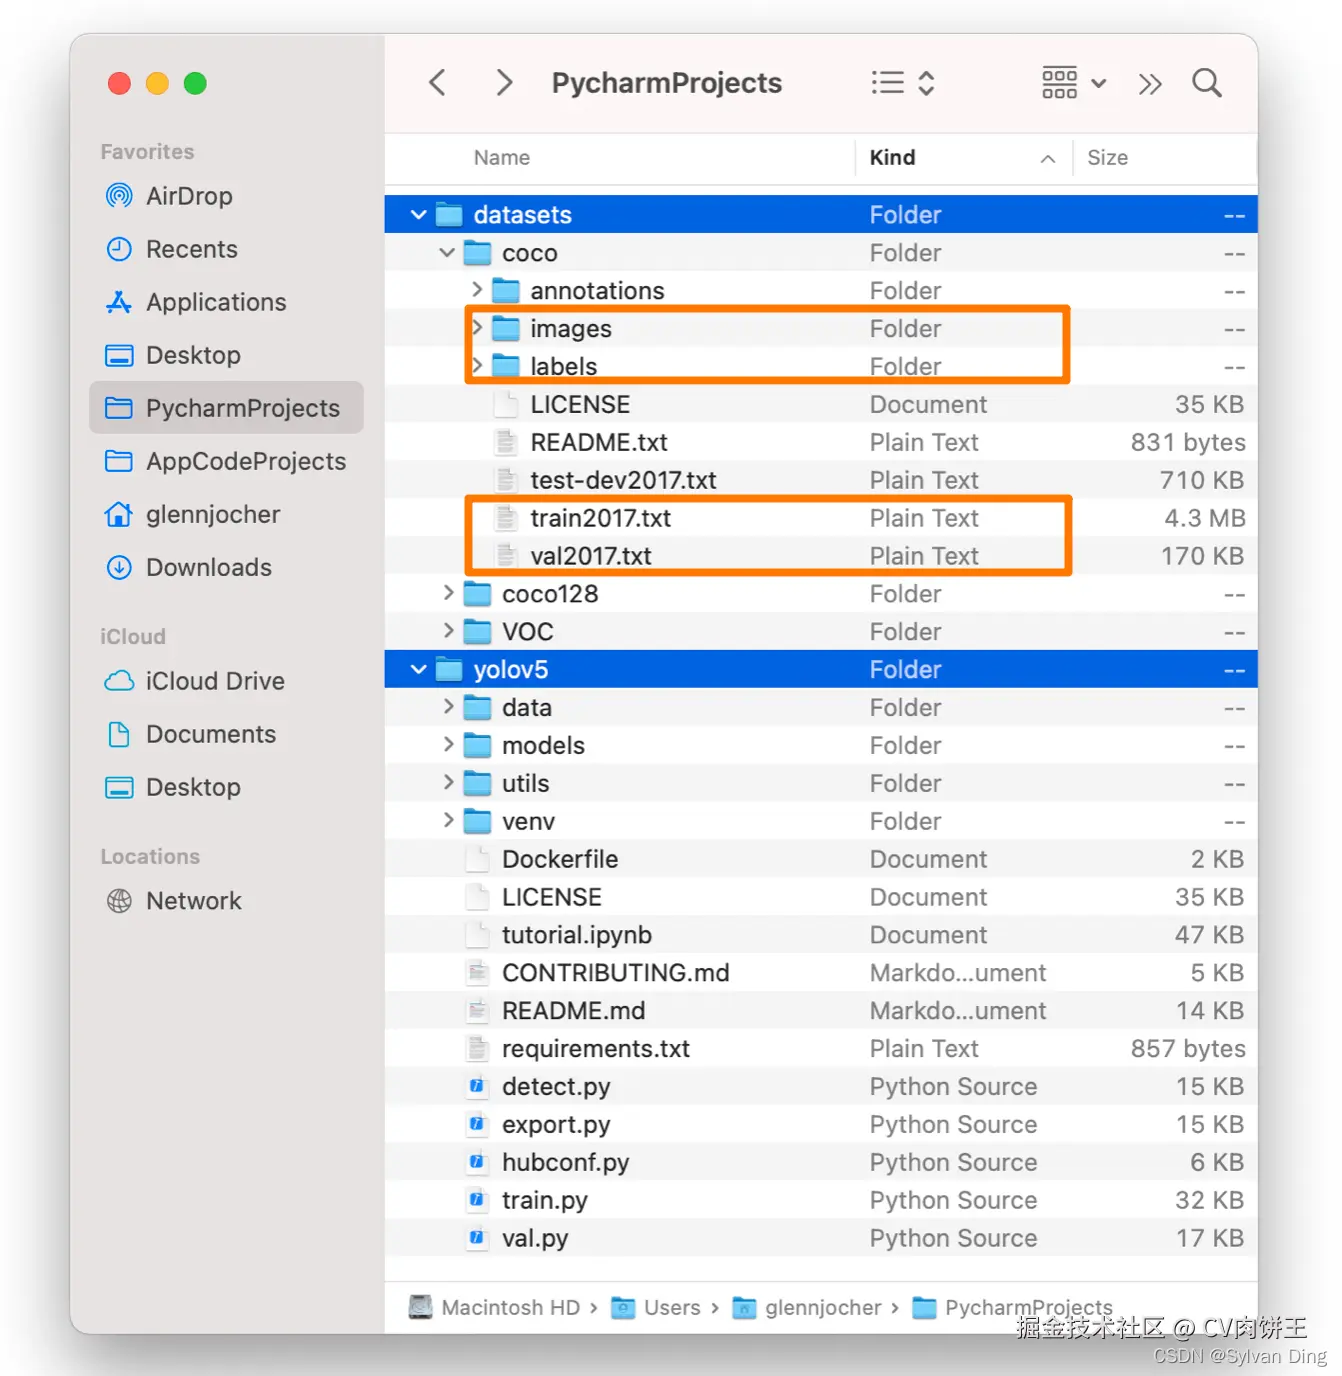This screenshot has height=1376, width=1342.
Task: Select test-dev2017.txt file
Action: 821,481
